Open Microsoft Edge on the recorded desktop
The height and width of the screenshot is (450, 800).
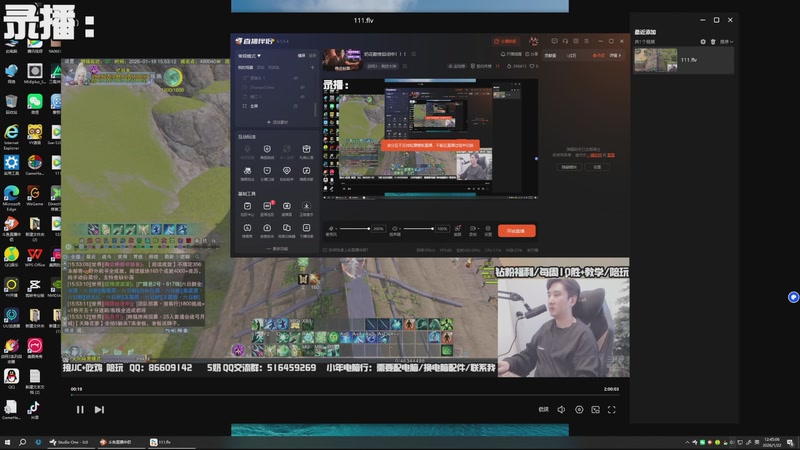pos(11,195)
